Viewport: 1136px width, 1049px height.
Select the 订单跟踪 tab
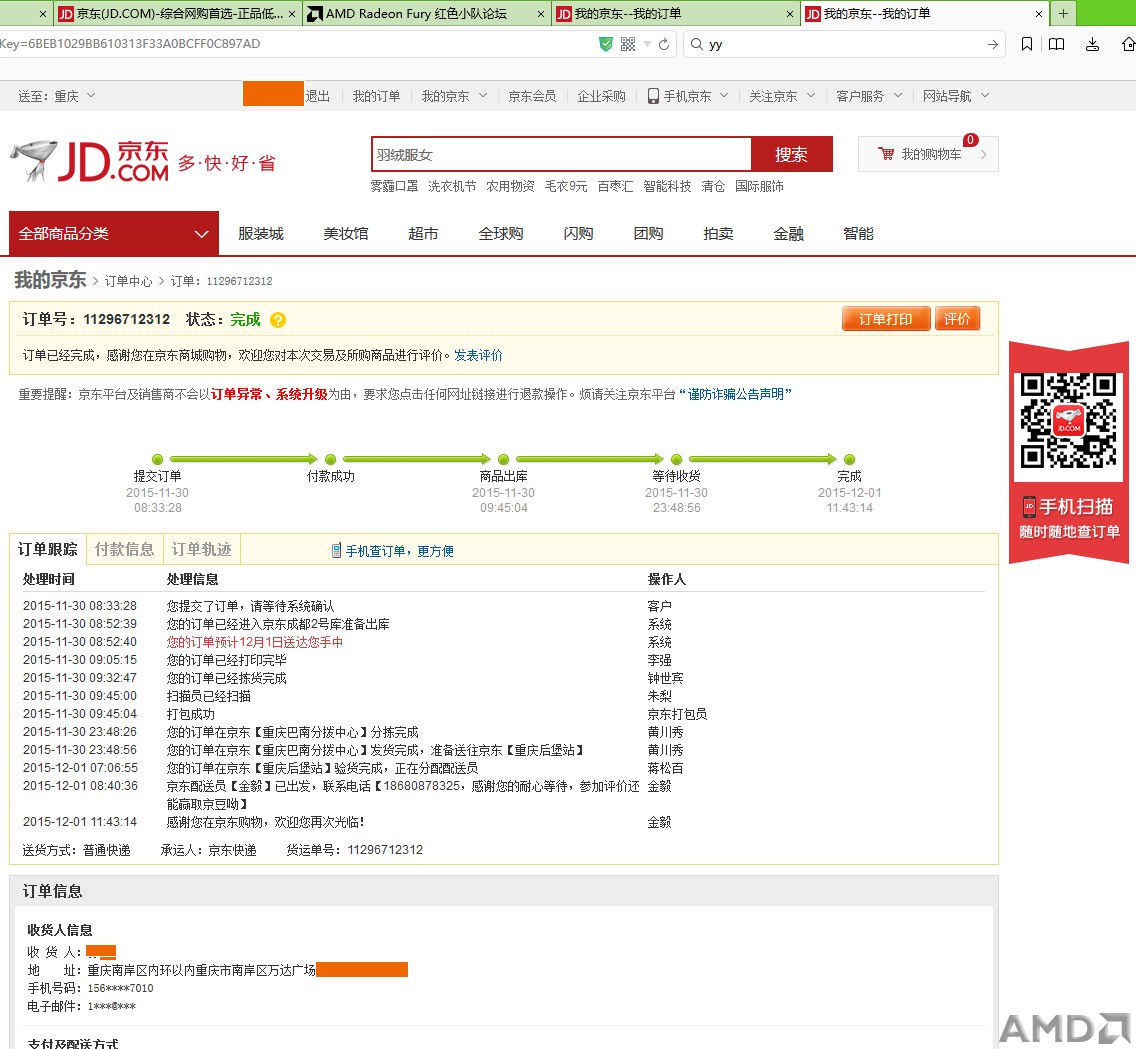click(x=48, y=550)
